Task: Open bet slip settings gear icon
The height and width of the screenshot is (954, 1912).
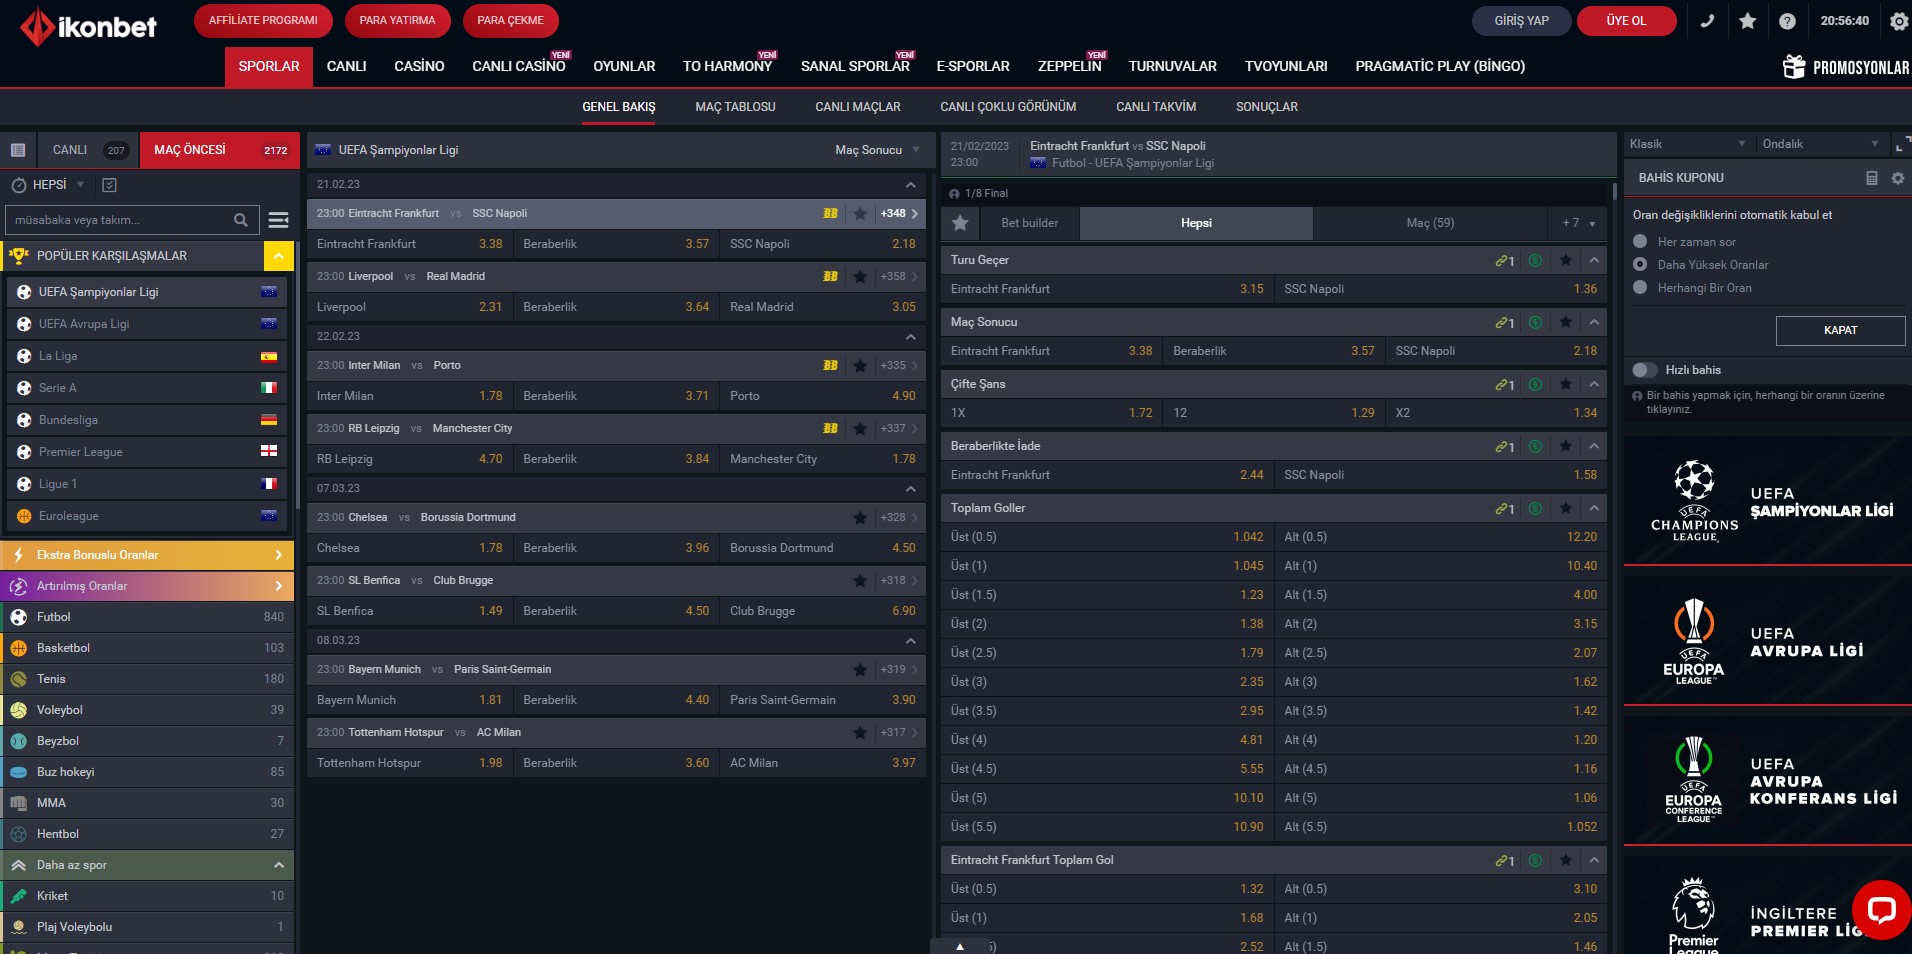Action: (1897, 178)
